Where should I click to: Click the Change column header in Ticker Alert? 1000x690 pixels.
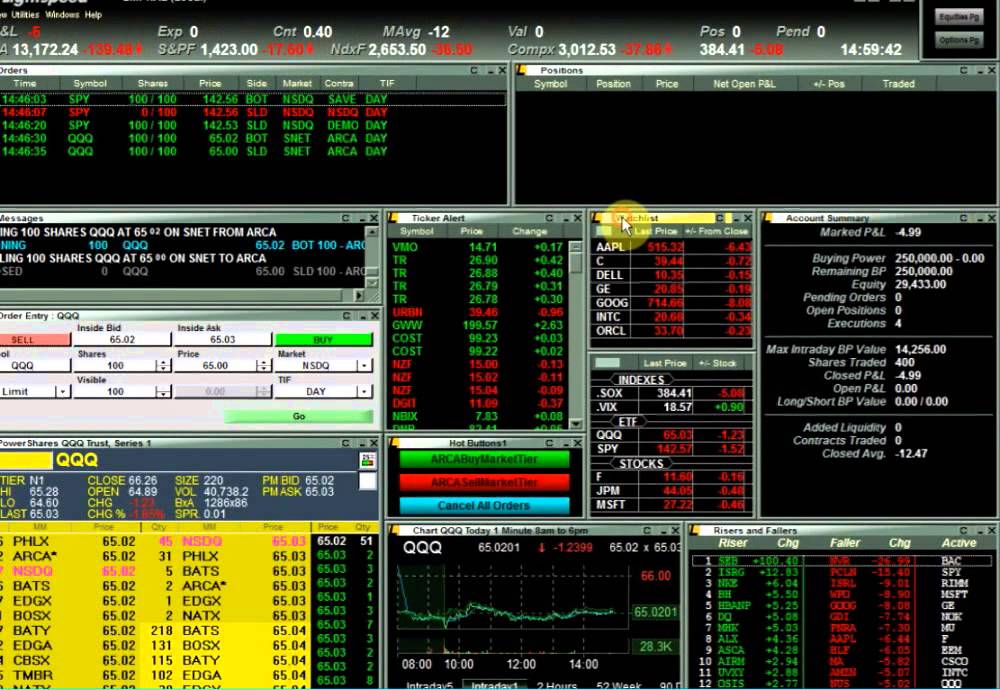[529, 231]
